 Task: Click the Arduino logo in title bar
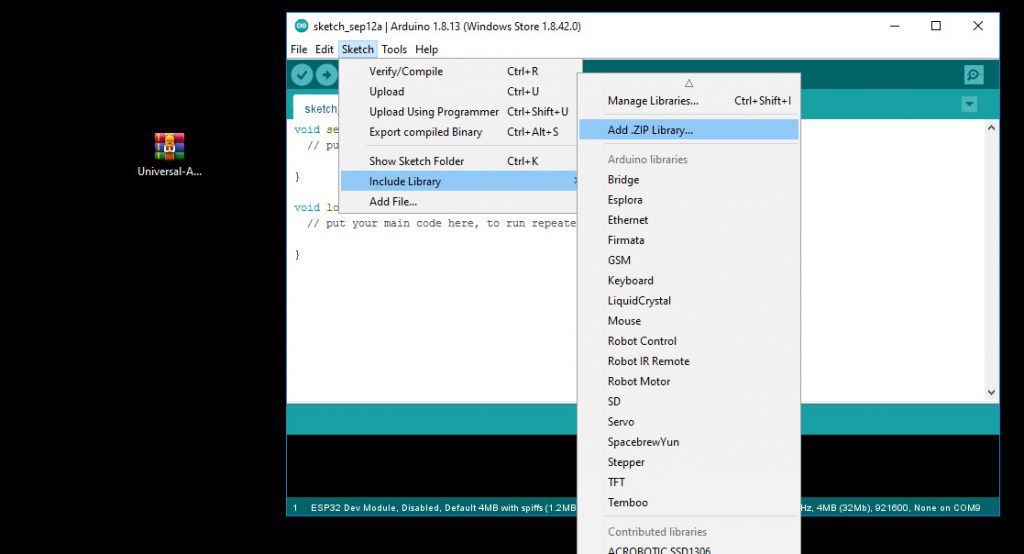click(x=301, y=26)
